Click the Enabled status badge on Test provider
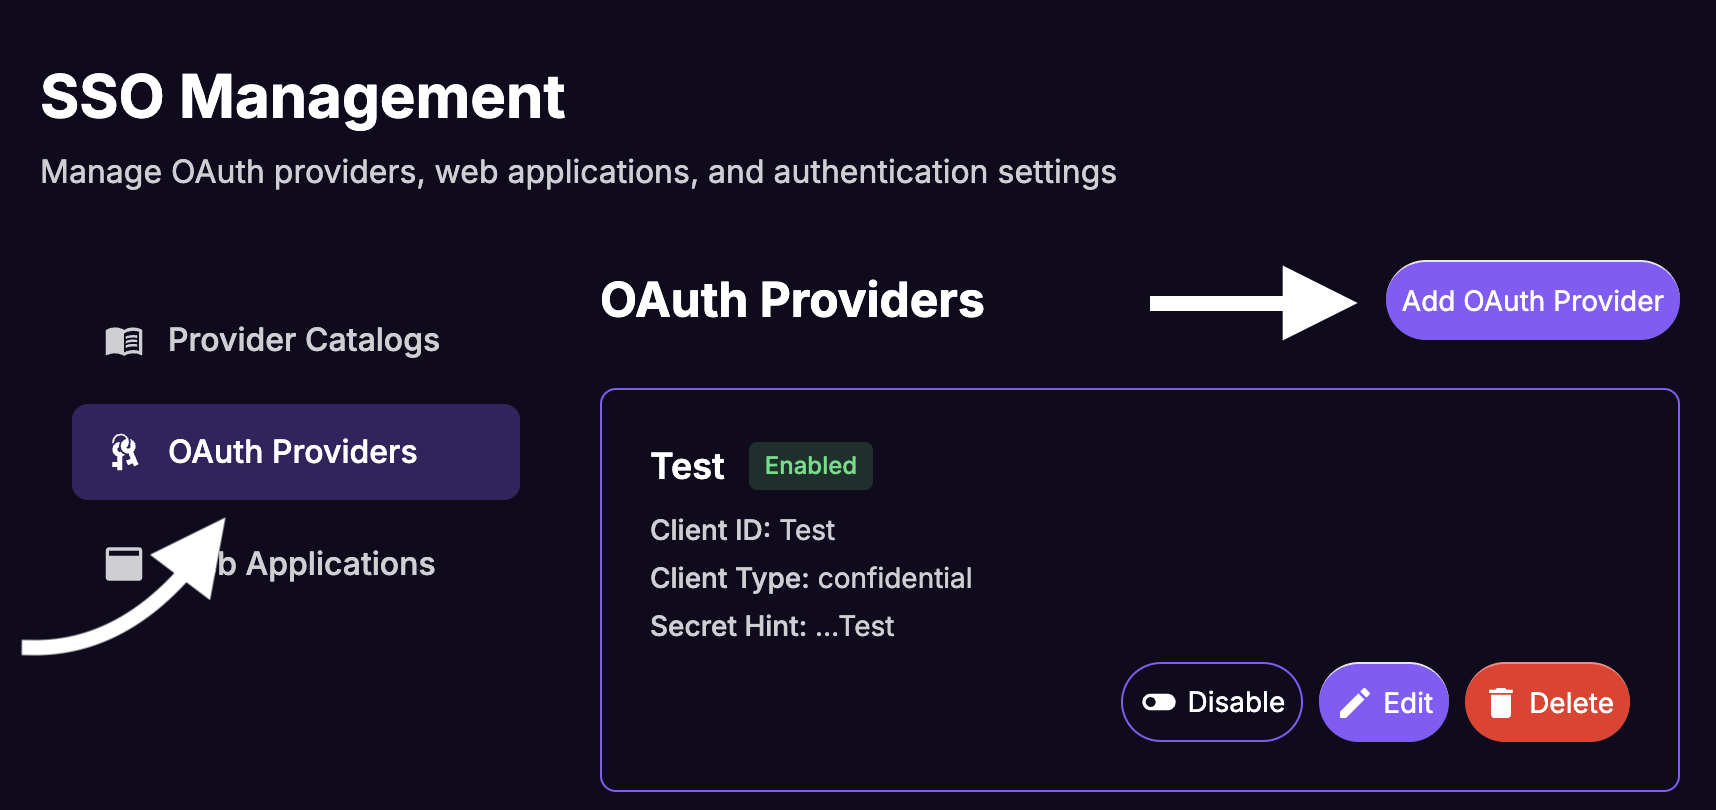 pos(810,466)
